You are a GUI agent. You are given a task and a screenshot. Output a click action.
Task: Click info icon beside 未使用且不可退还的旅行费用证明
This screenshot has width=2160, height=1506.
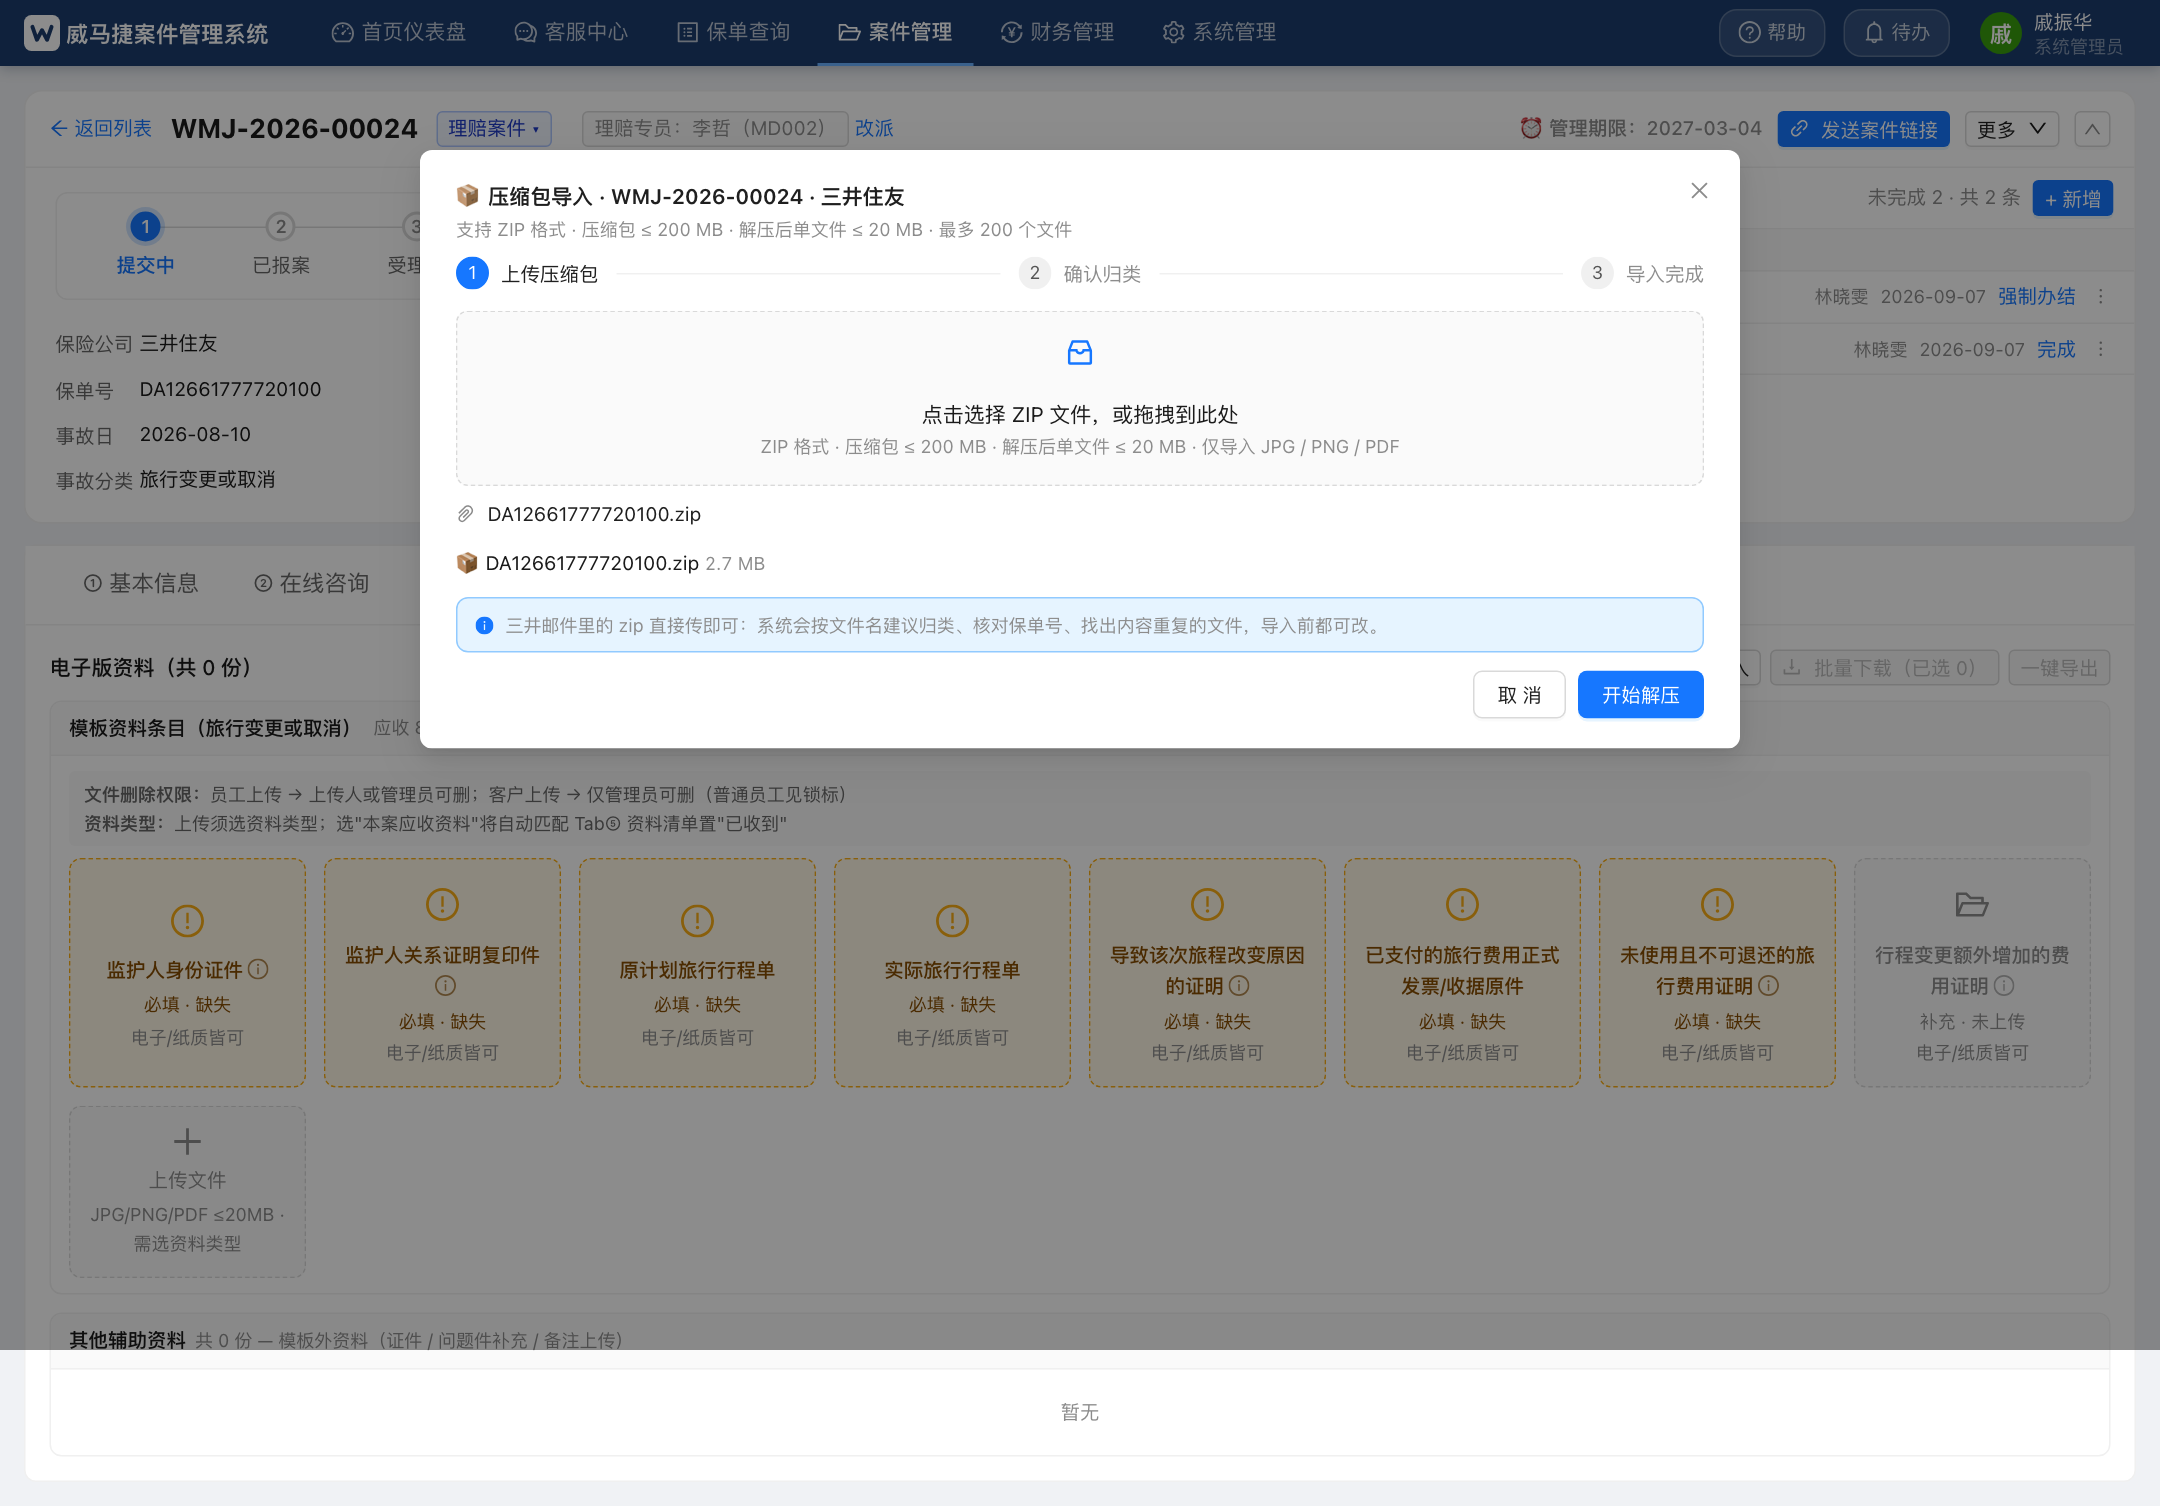pyautogui.click(x=1768, y=986)
